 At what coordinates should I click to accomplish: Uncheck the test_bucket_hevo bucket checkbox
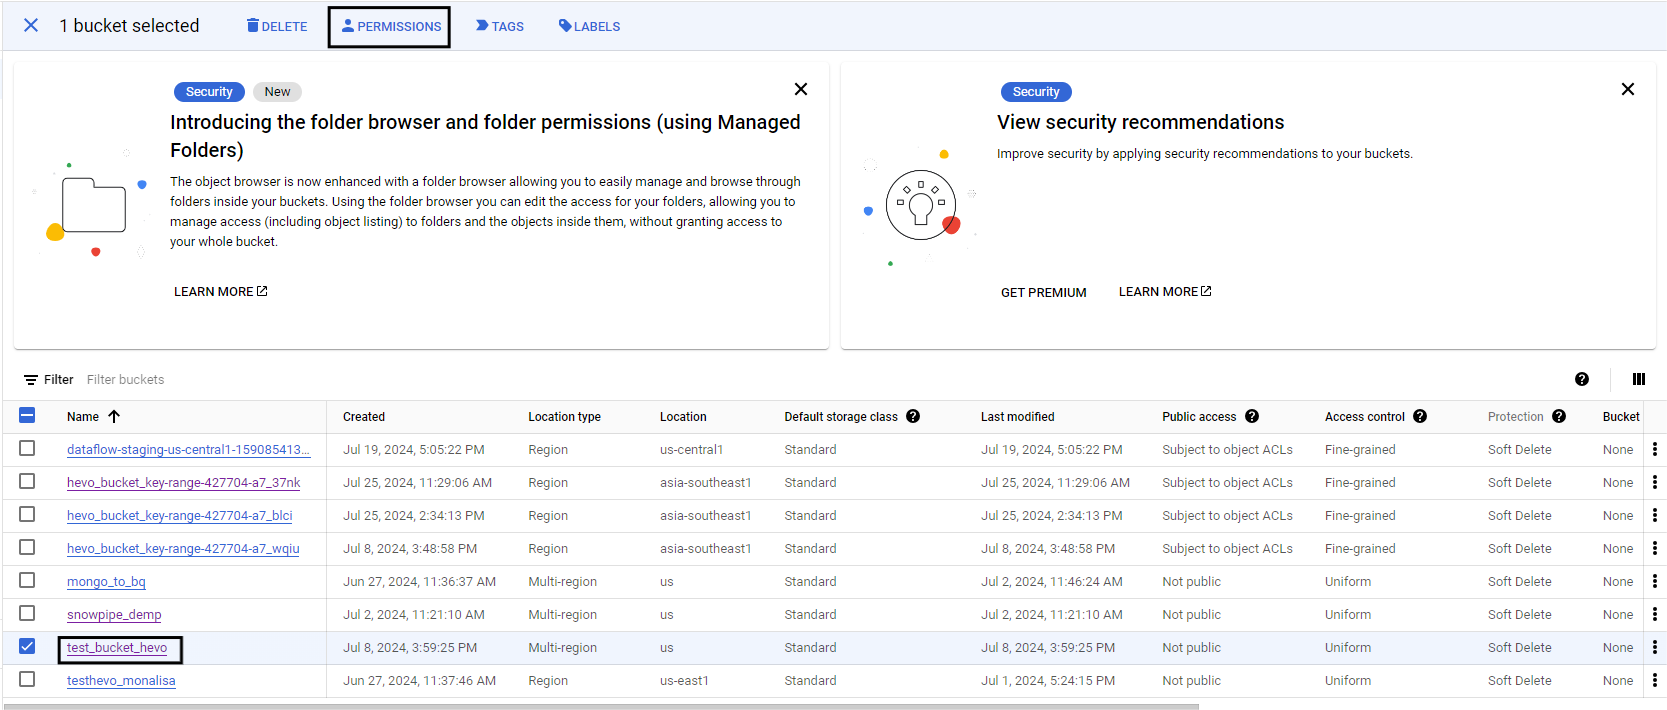27,646
